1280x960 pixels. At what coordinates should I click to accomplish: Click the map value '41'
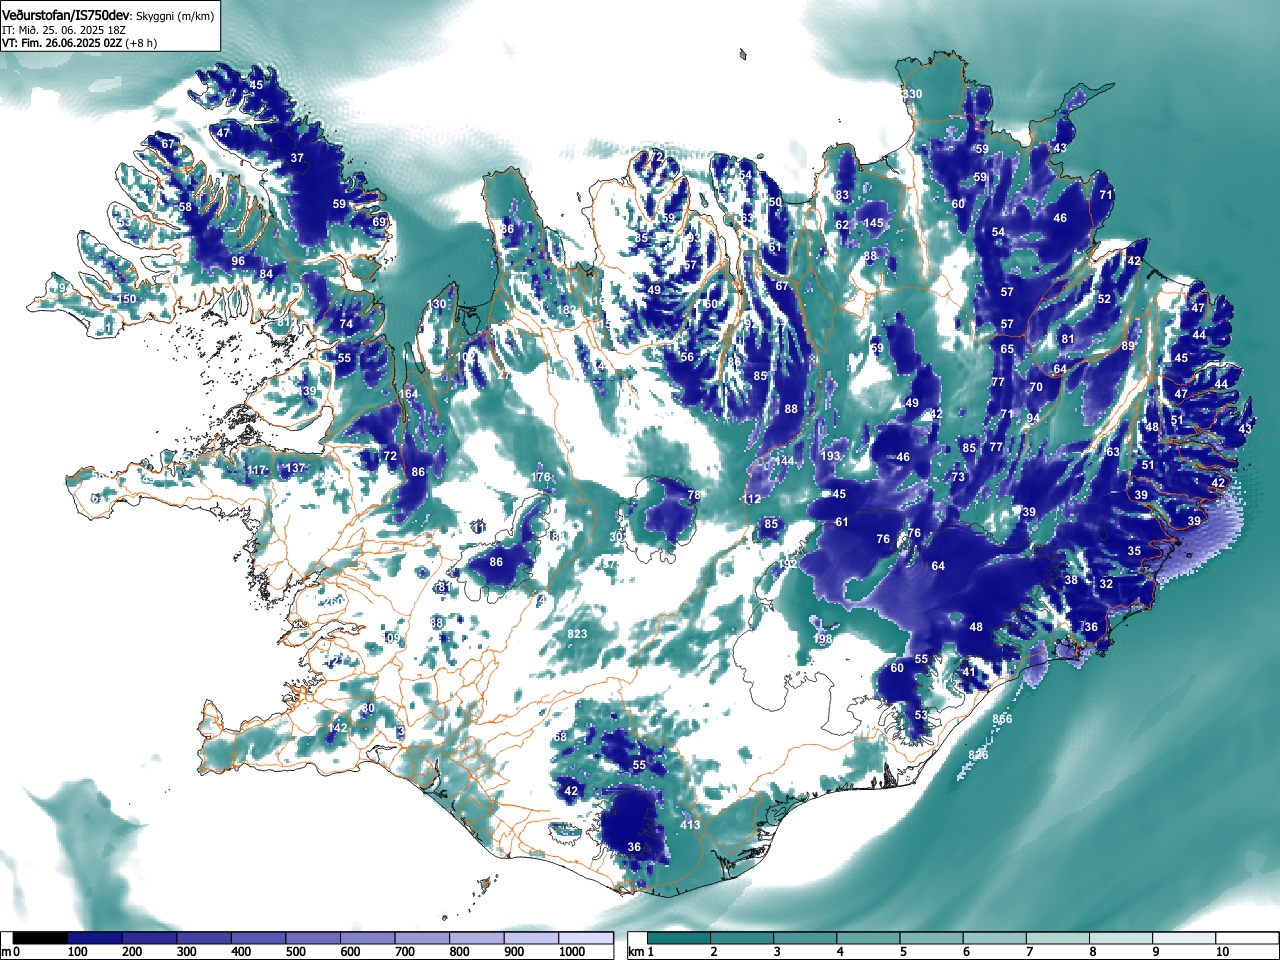click(x=968, y=672)
